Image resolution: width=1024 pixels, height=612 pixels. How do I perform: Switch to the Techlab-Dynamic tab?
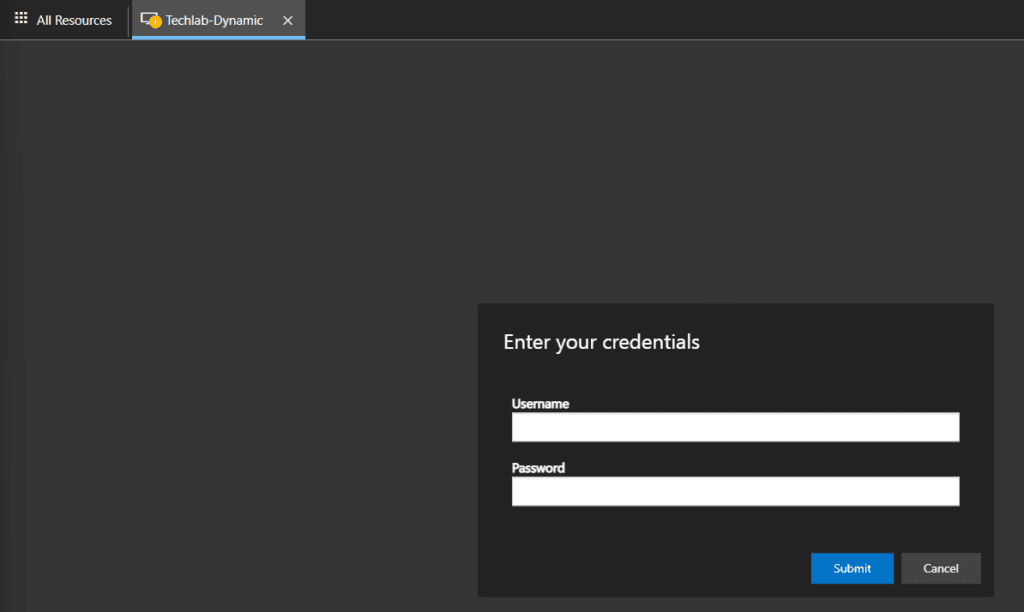click(214, 20)
